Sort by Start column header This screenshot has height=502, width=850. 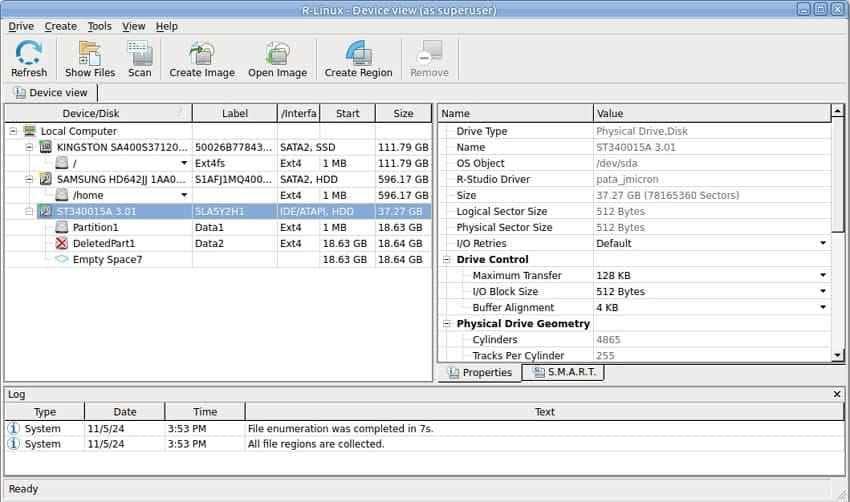[347, 113]
